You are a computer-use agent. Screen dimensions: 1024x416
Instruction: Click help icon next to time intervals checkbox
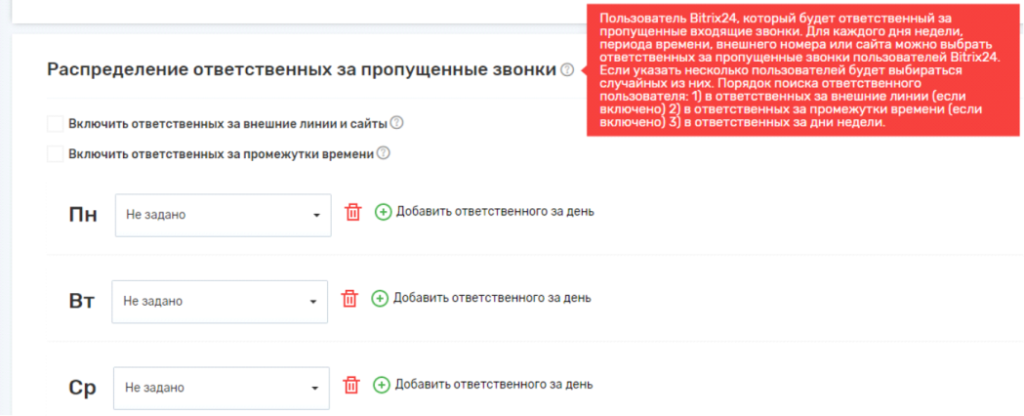tap(383, 154)
